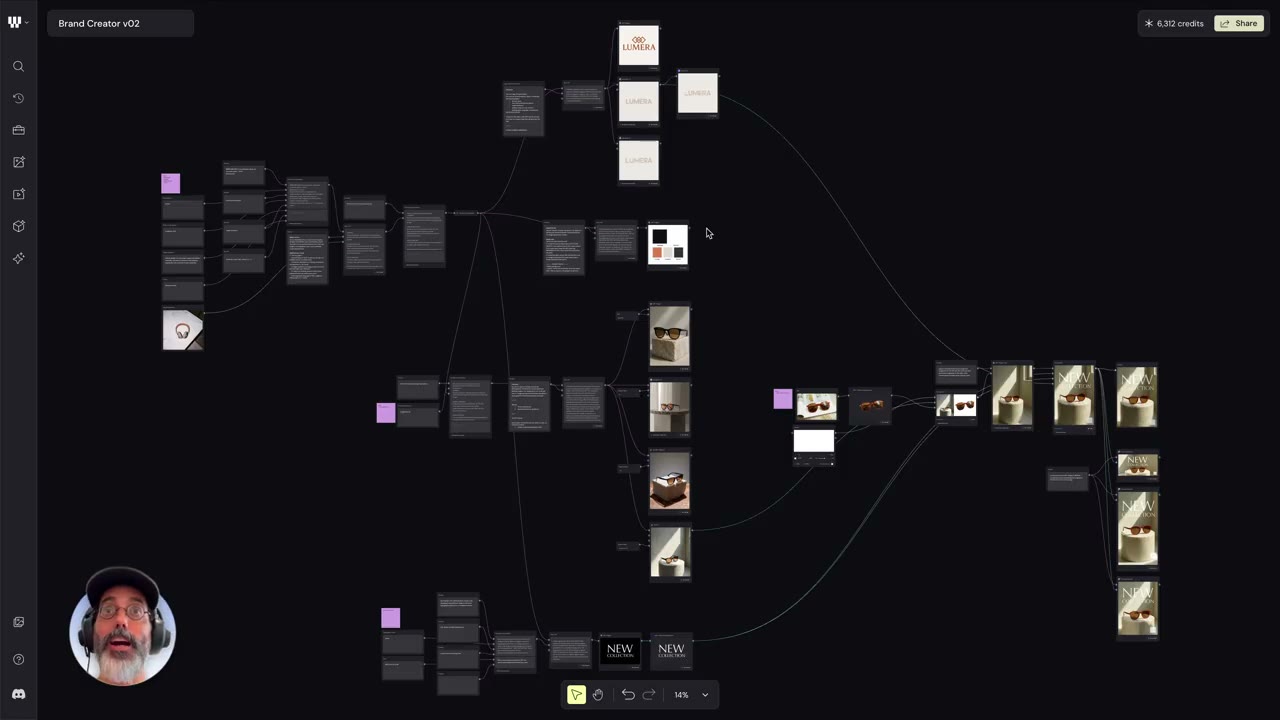Open the toolbox briefcase icon in the sidebar
This screenshot has width=1280, height=720.
[x=18, y=130]
